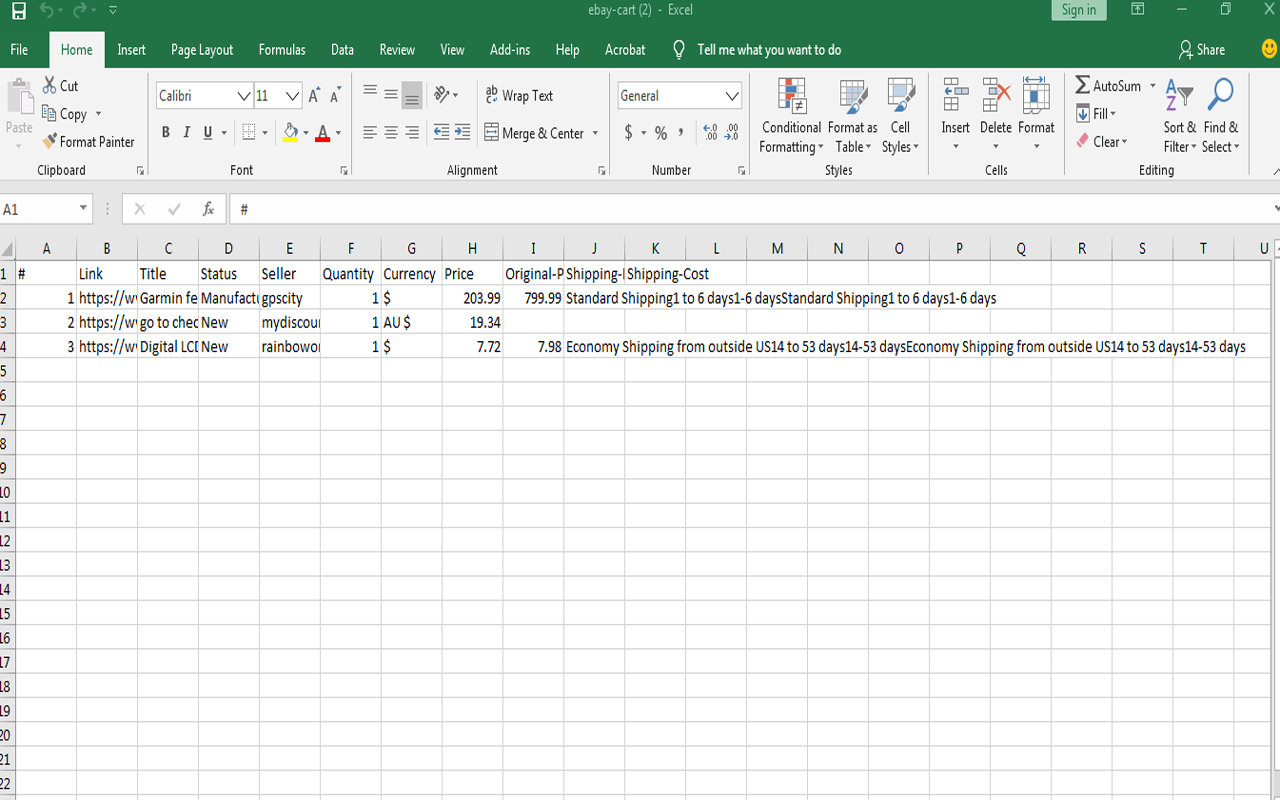1280x800 pixels.
Task: Click the Sort & Filter icon
Action: tap(1179, 96)
